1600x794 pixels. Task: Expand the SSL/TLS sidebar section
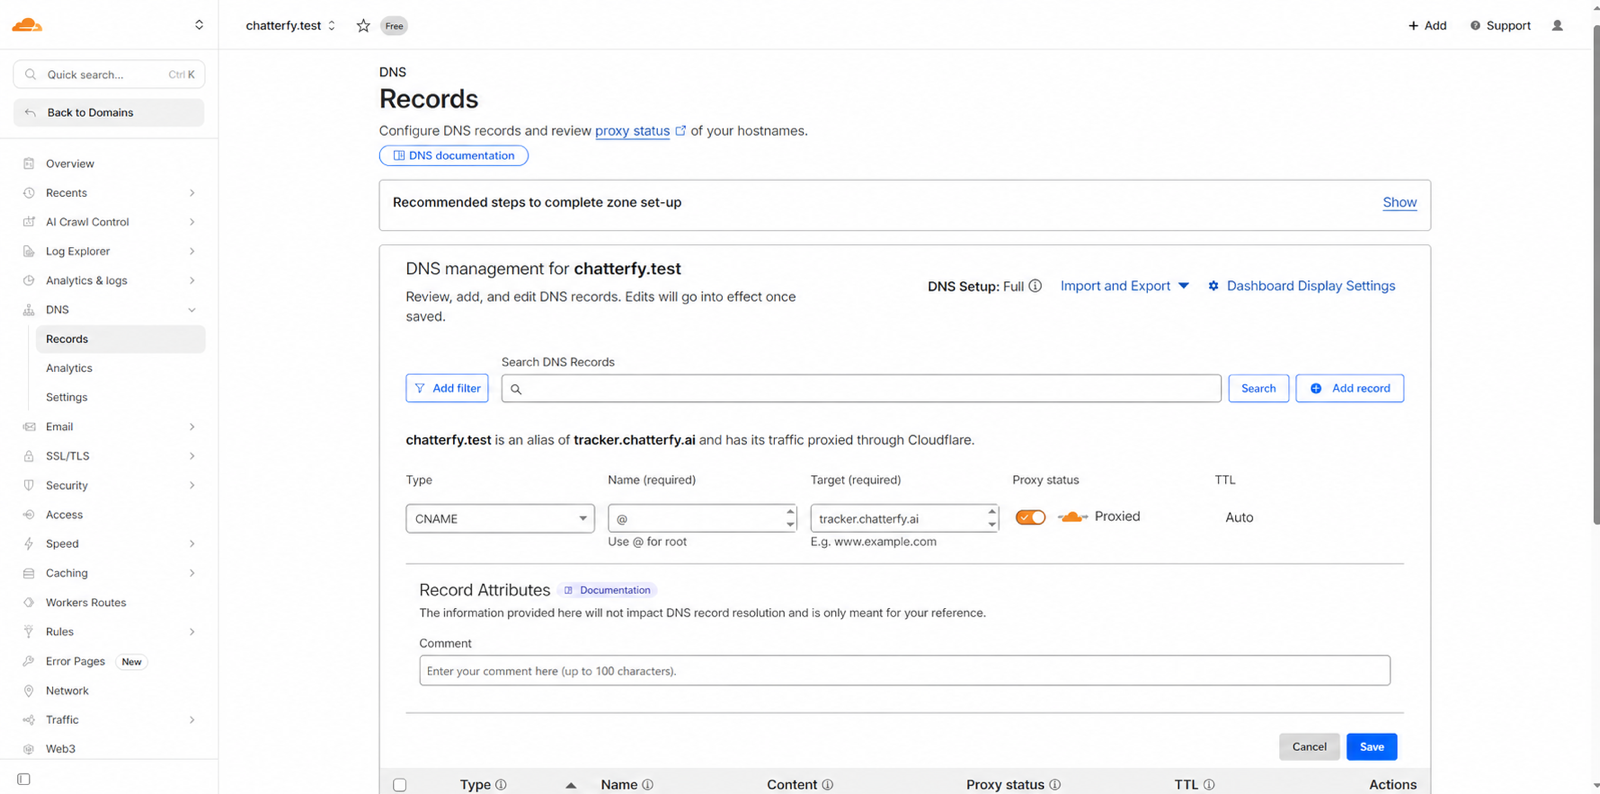click(192, 456)
